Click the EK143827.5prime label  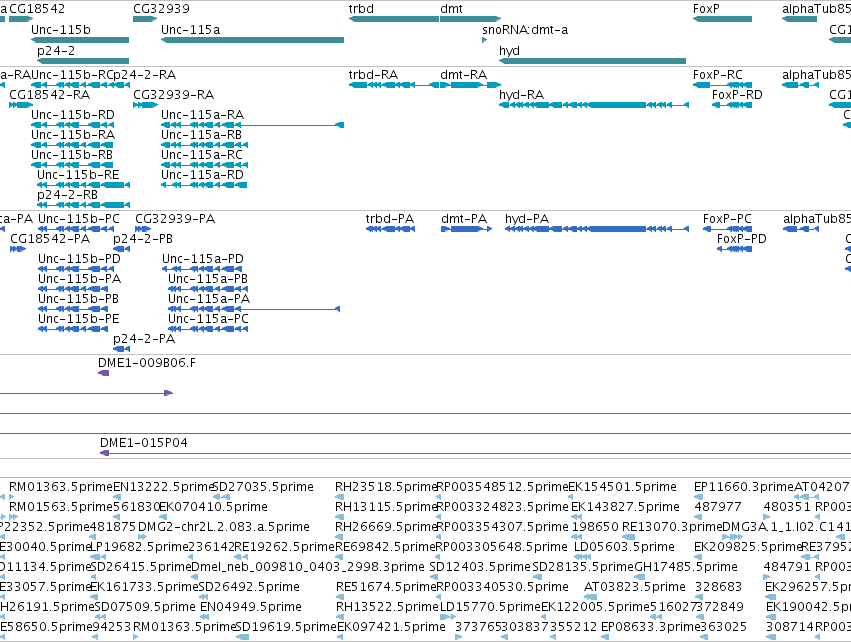point(625,507)
